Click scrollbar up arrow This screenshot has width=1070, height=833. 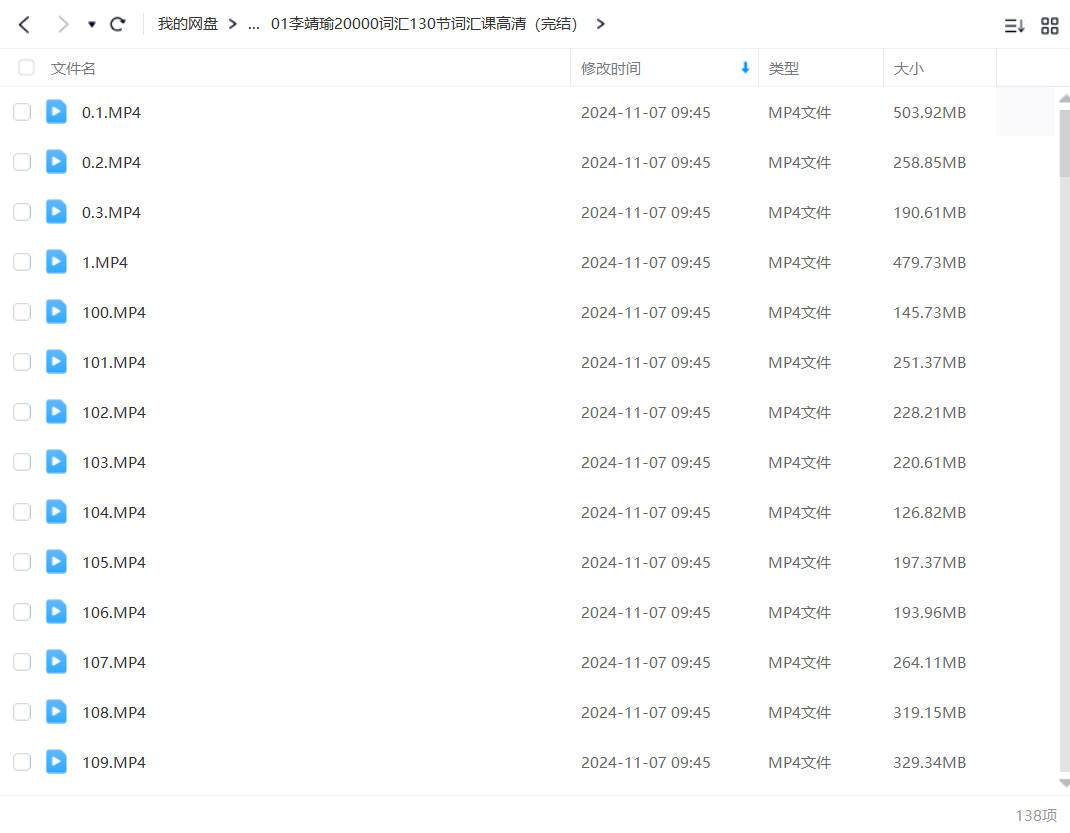click(1065, 99)
